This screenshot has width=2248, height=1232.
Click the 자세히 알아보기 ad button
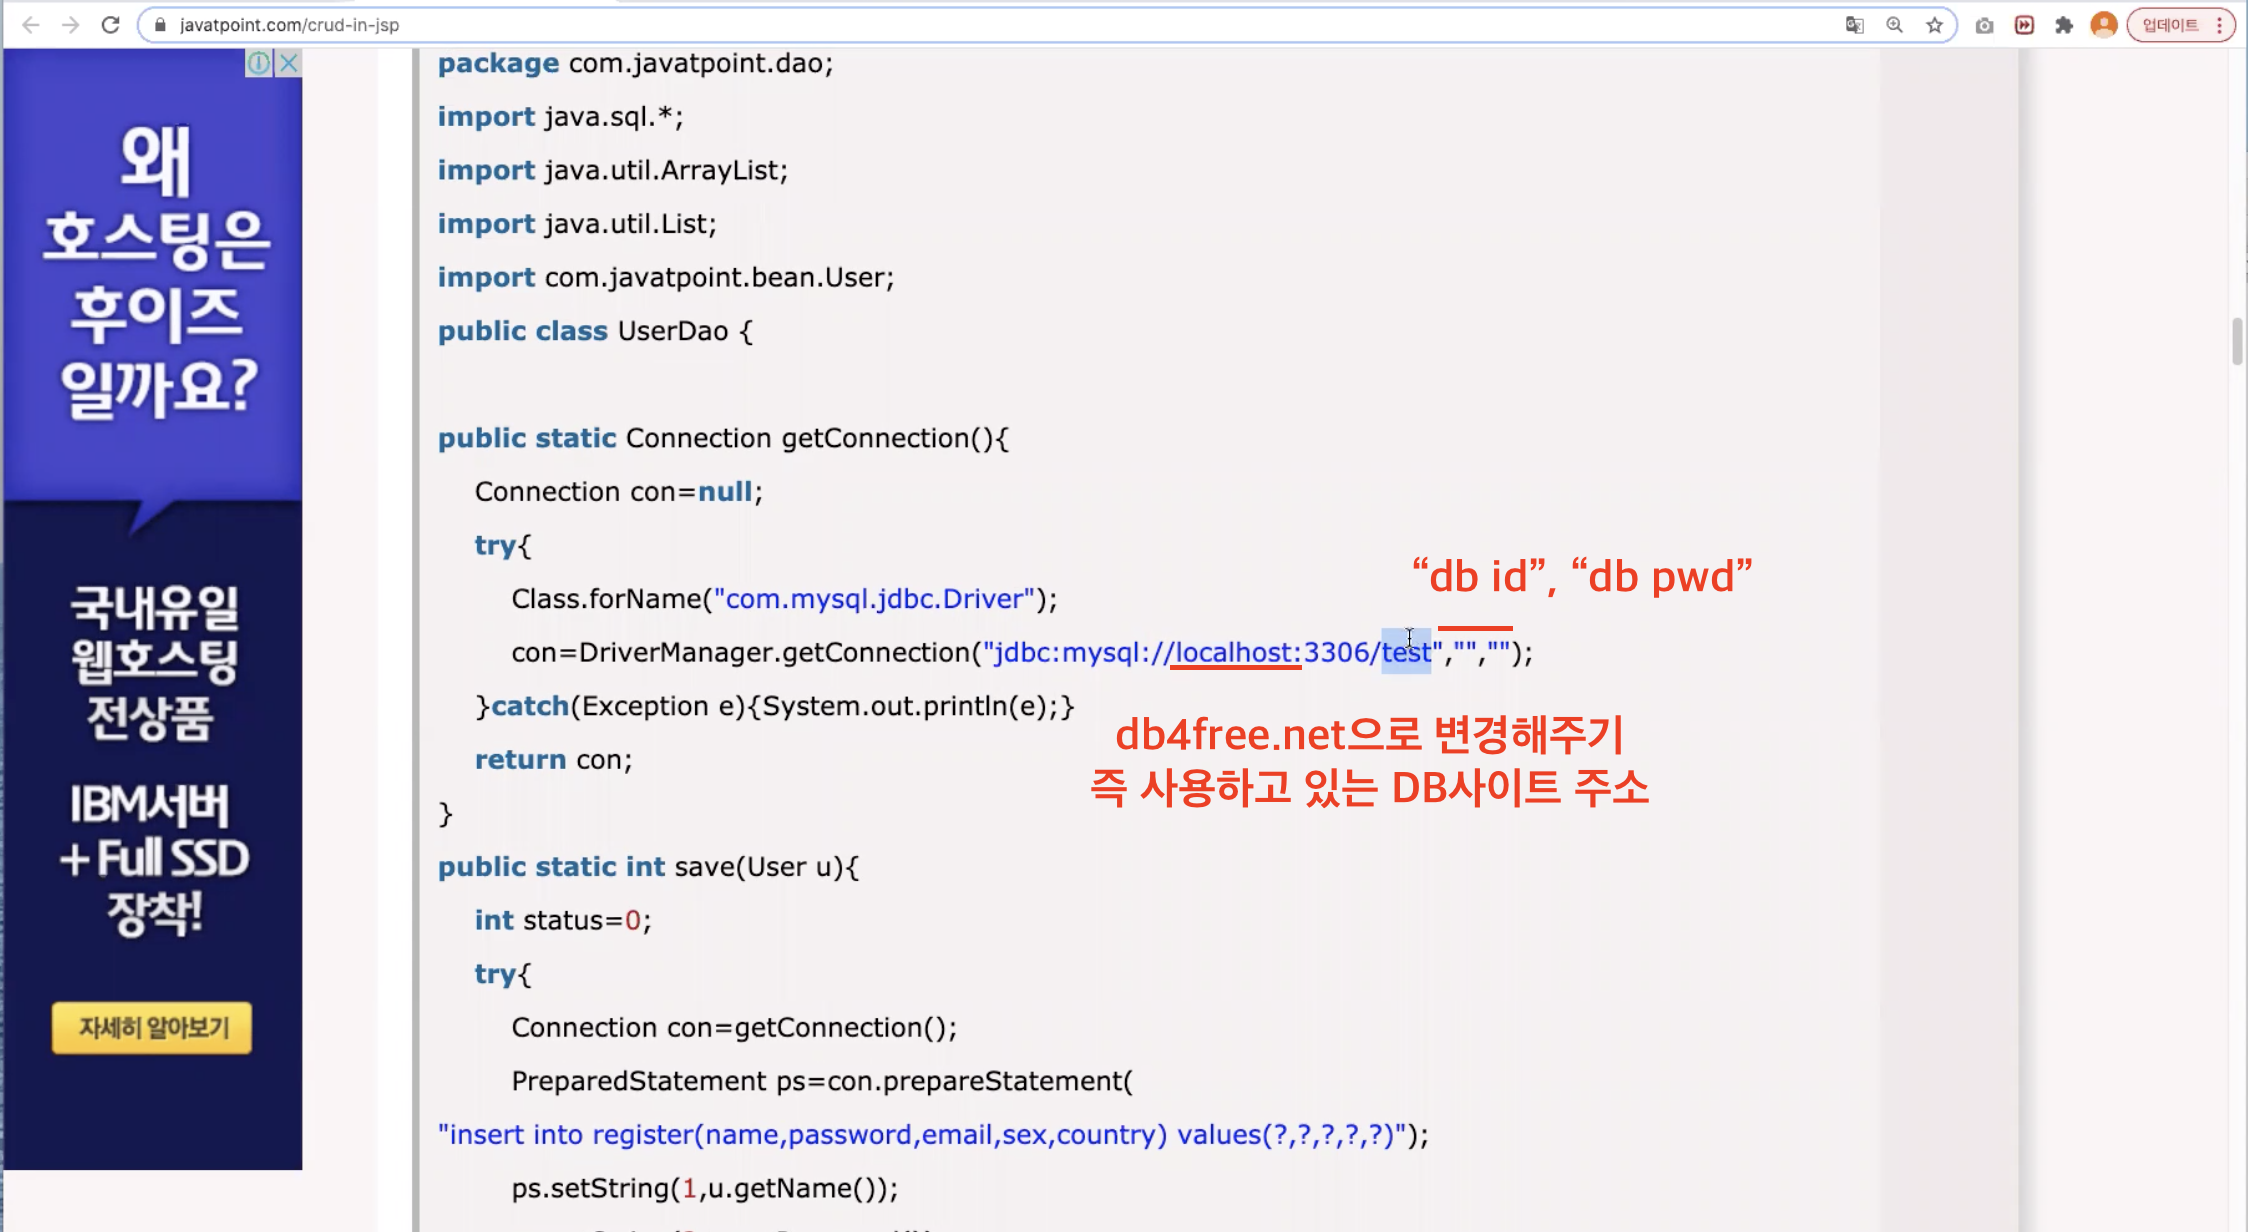[x=153, y=1027]
